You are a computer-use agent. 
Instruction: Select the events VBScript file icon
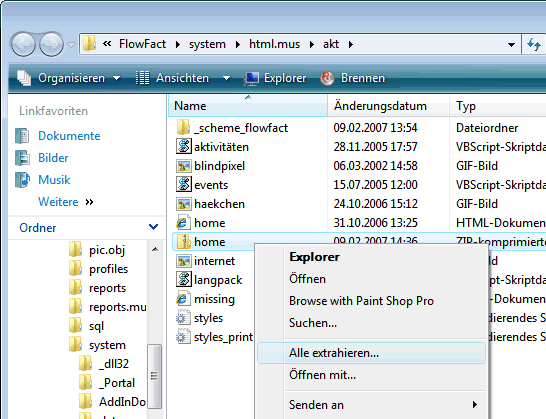tap(184, 184)
